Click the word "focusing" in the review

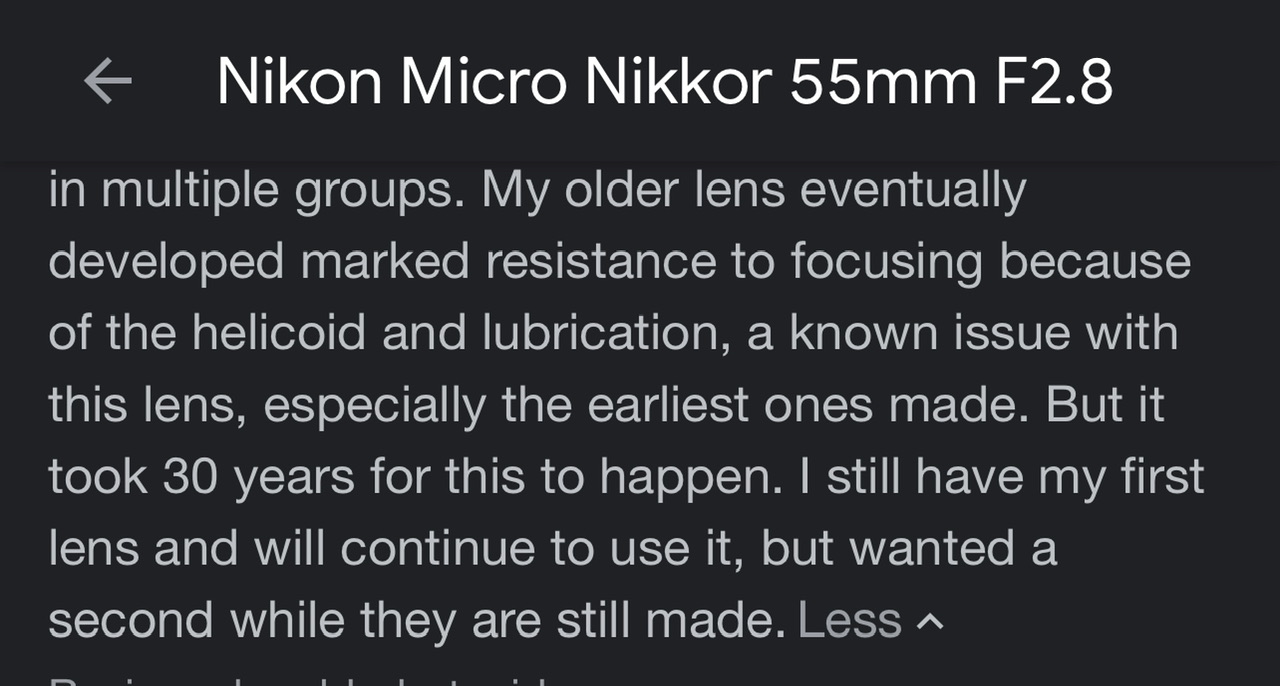click(887, 263)
